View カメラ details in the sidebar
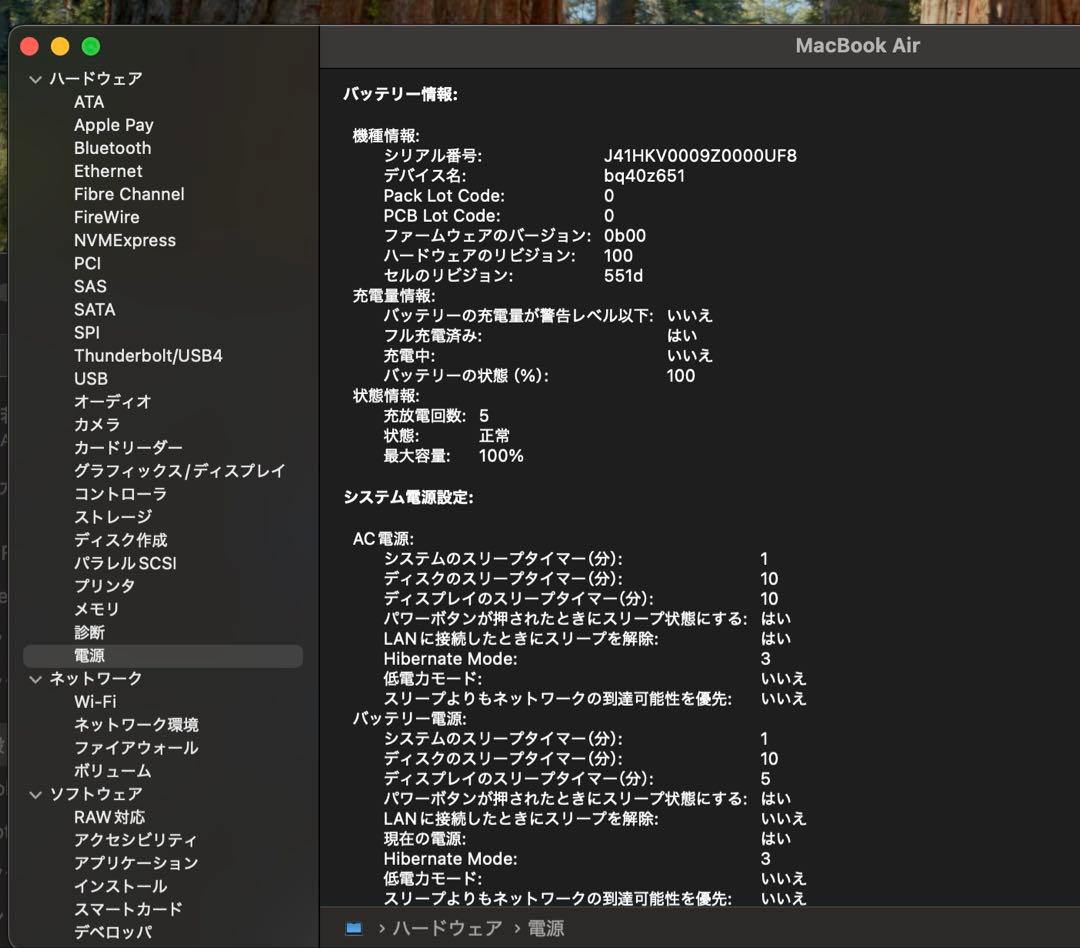The image size is (1080, 948). pyautogui.click(x=96, y=425)
